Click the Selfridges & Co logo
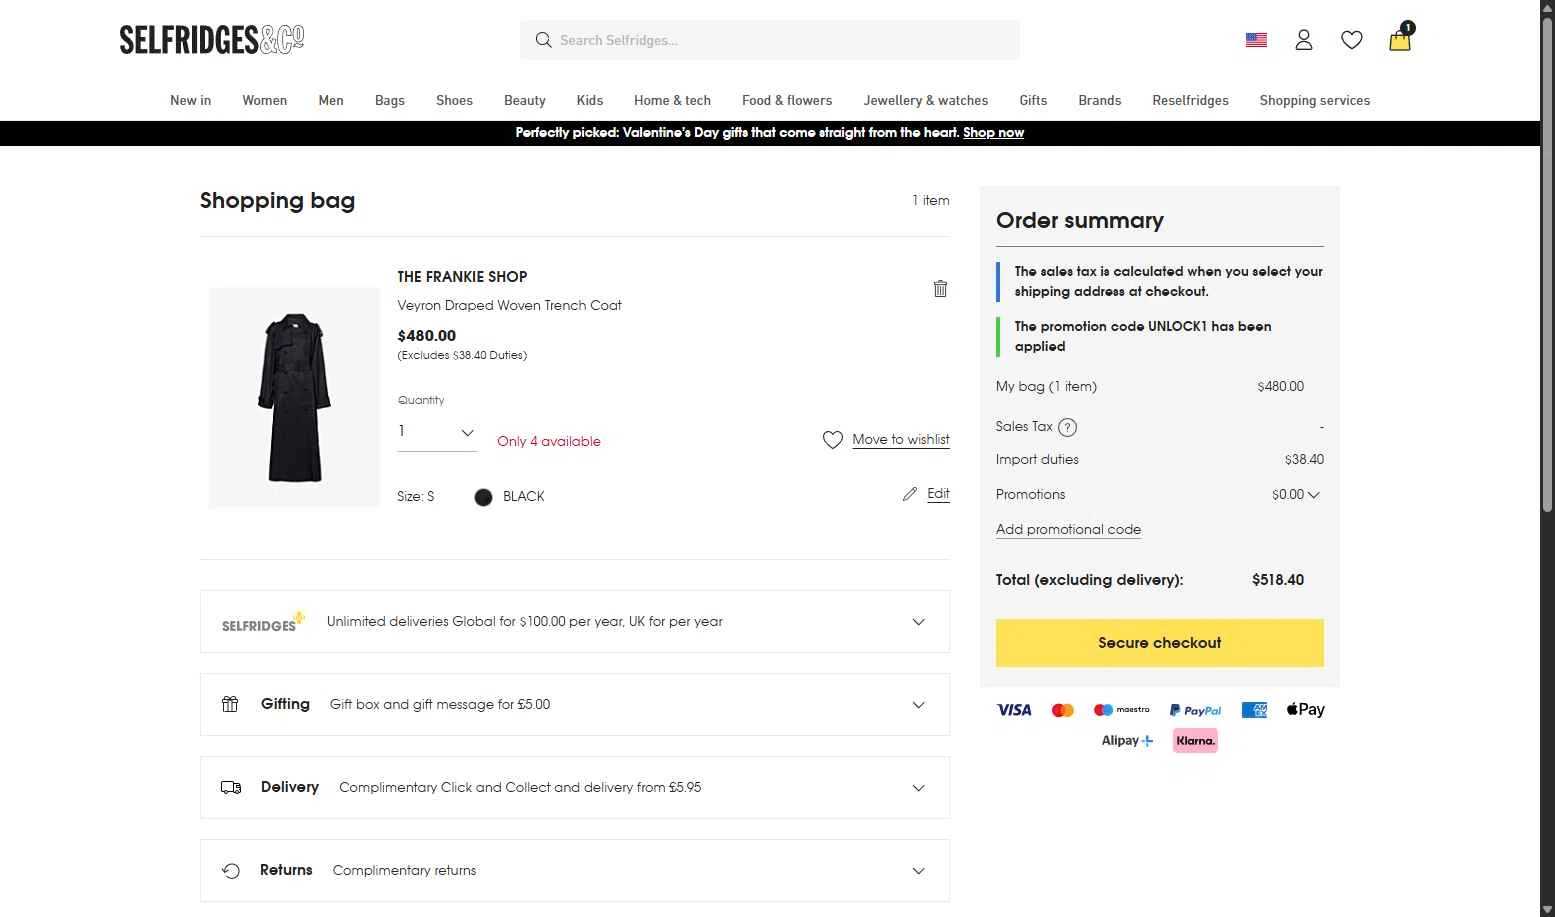Image resolution: width=1555 pixels, height=917 pixels. (x=211, y=39)
